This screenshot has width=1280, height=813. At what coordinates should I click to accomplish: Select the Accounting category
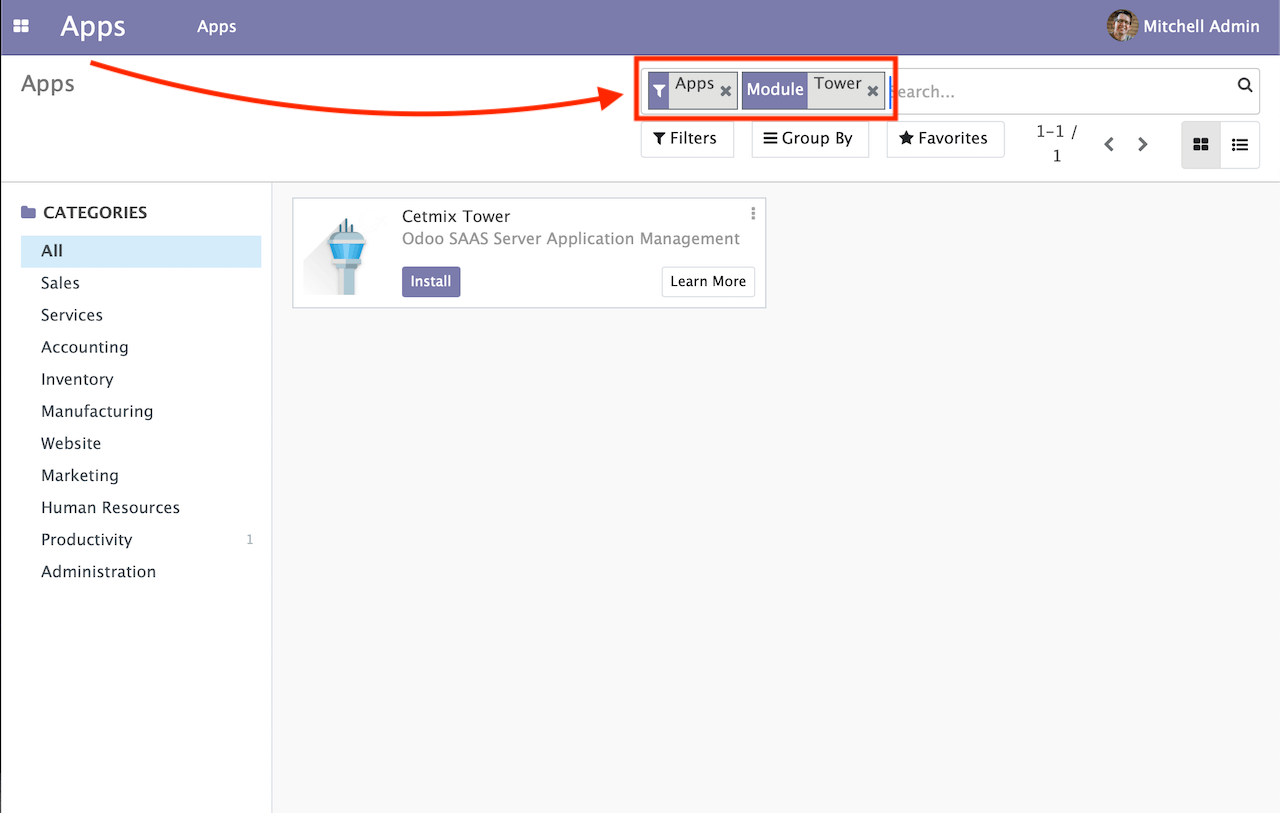coord(141,347)
